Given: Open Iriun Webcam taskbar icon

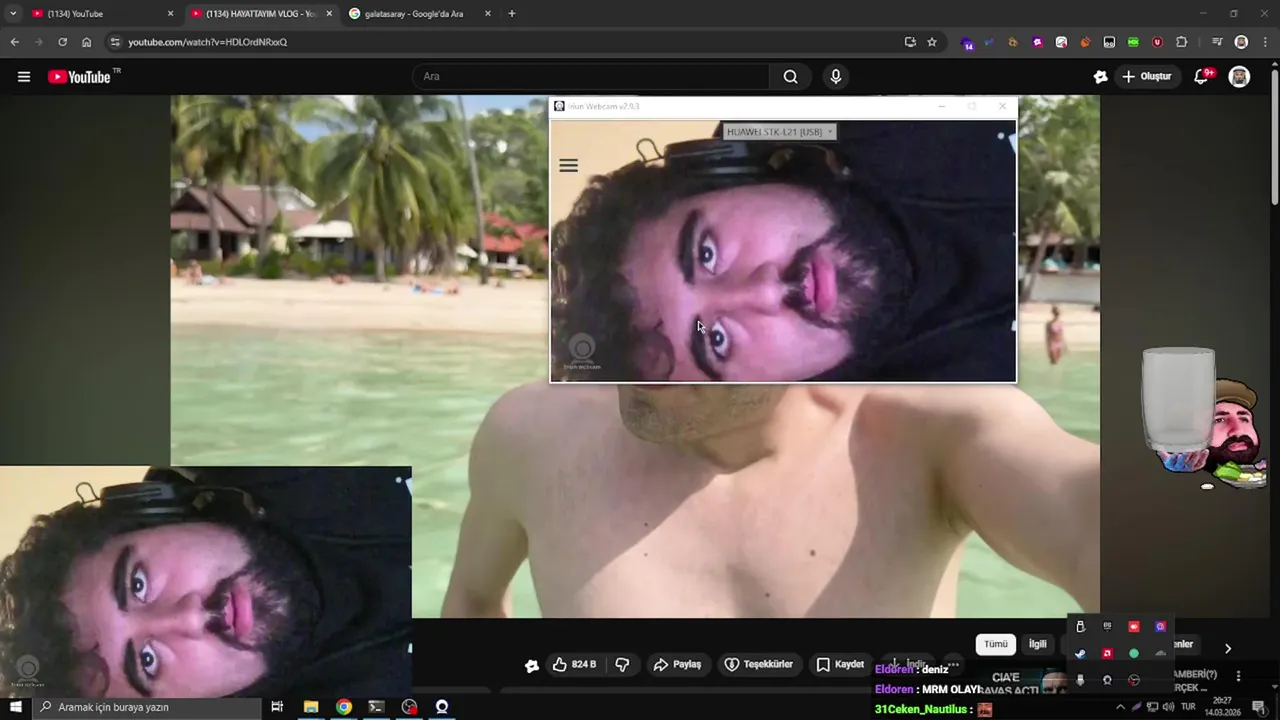Looking at the screenshot, I should click(442, 707).
